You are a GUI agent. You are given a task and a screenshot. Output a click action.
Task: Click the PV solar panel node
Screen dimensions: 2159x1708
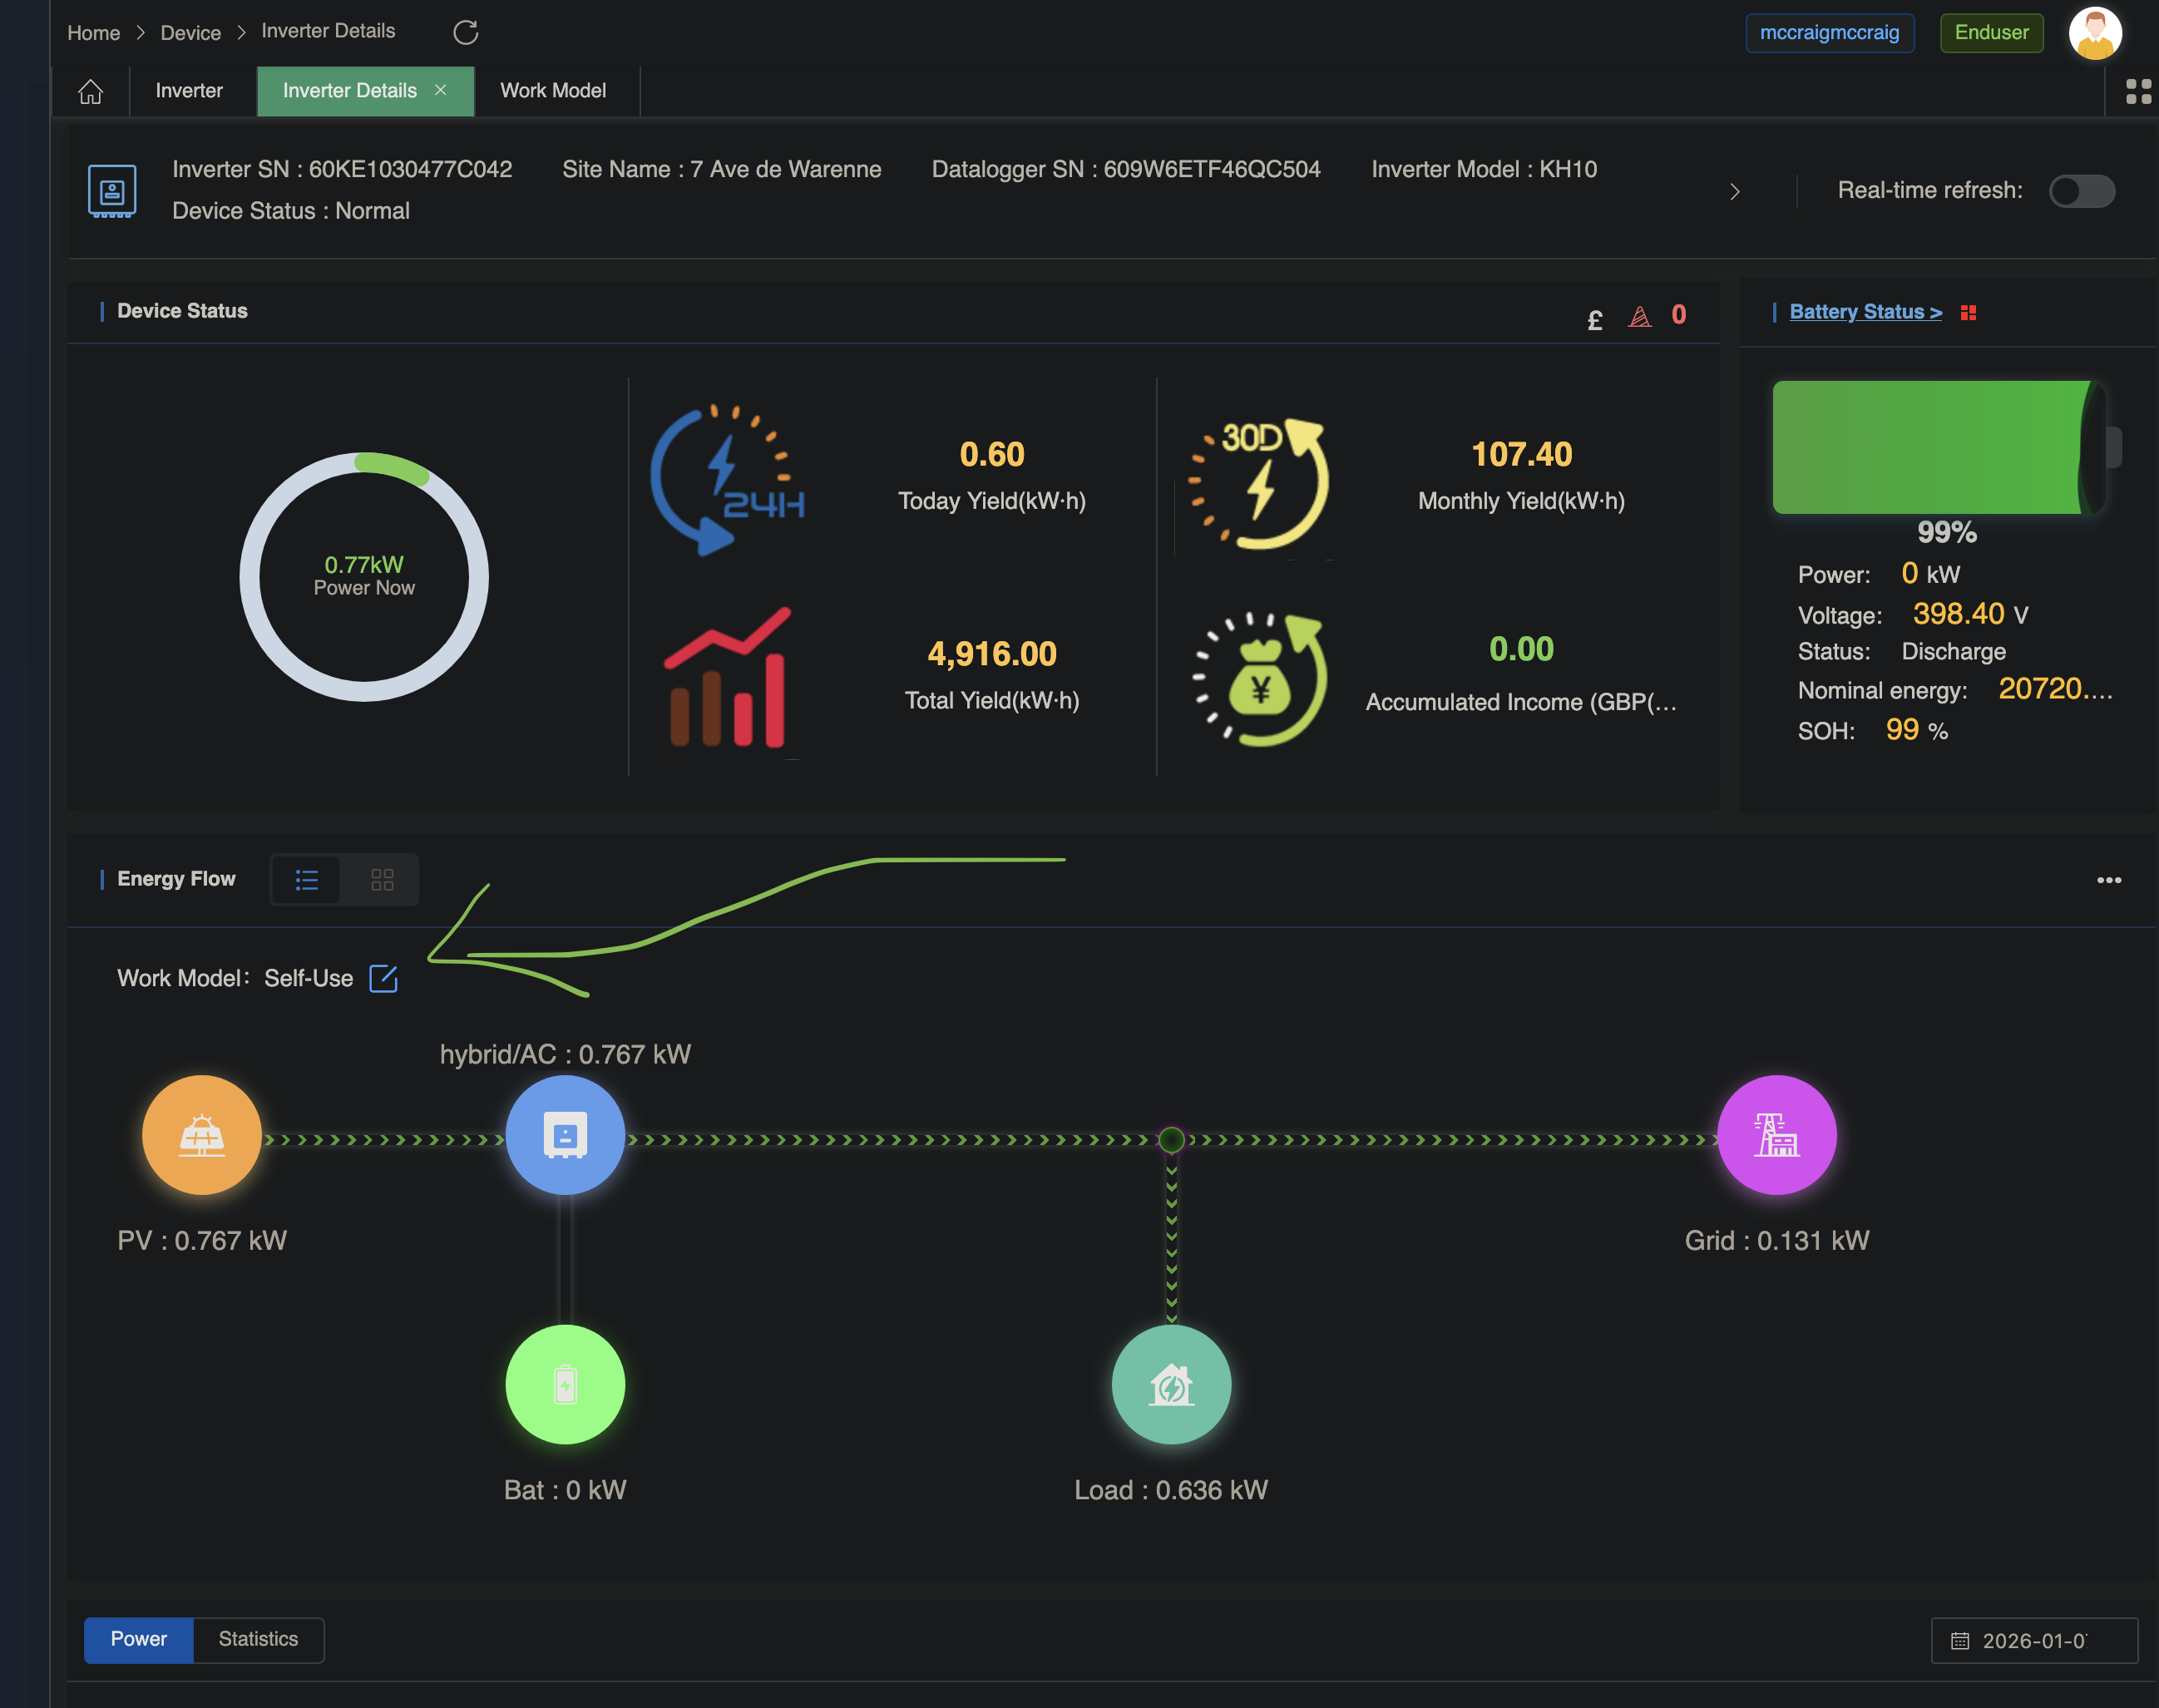[x=202, y=1135]
